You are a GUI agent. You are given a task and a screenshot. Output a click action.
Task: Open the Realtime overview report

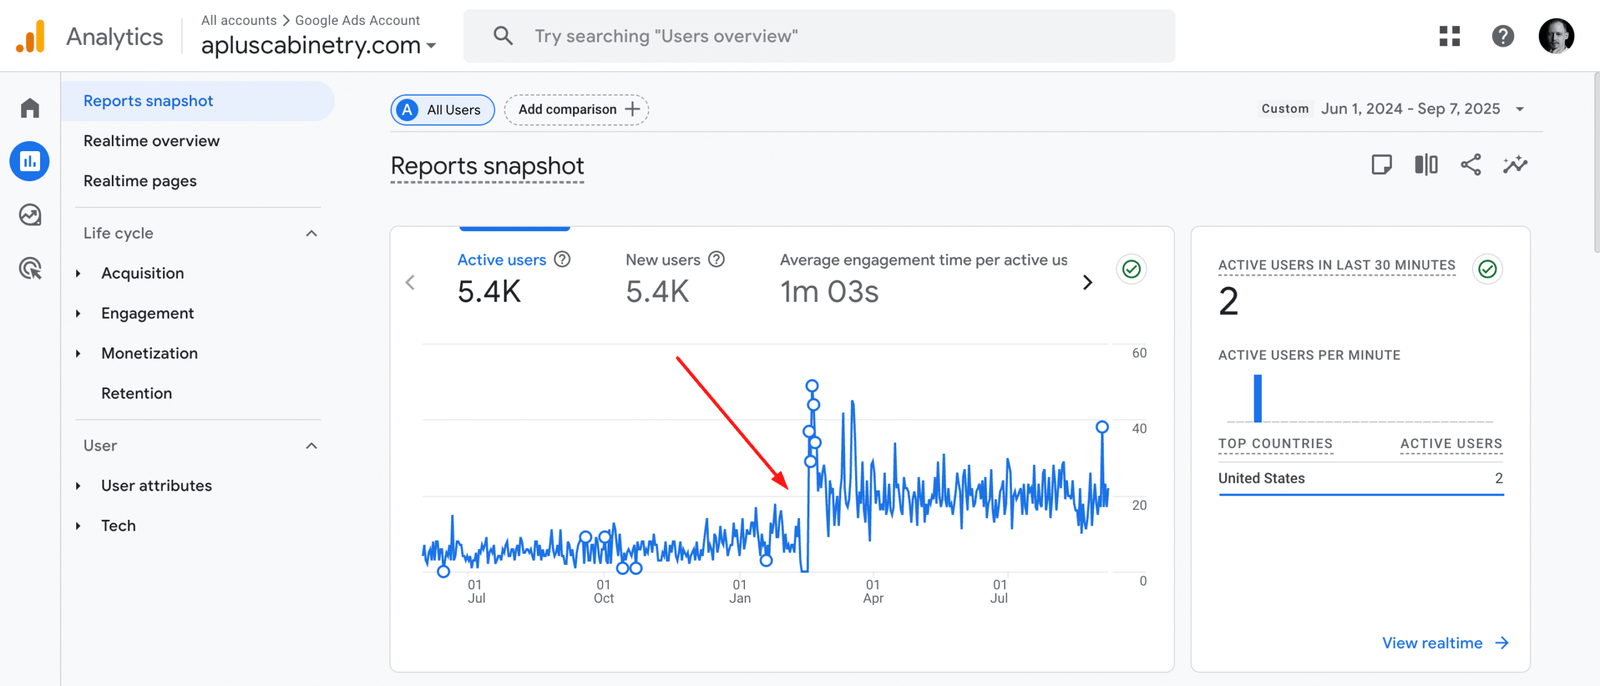click(x=151, y=141)
